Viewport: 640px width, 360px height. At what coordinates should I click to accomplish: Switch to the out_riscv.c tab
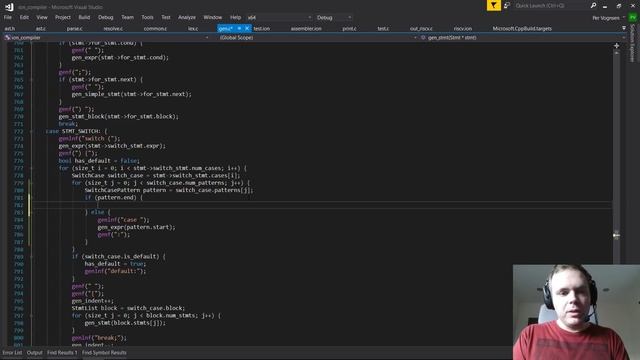(421, 29)
